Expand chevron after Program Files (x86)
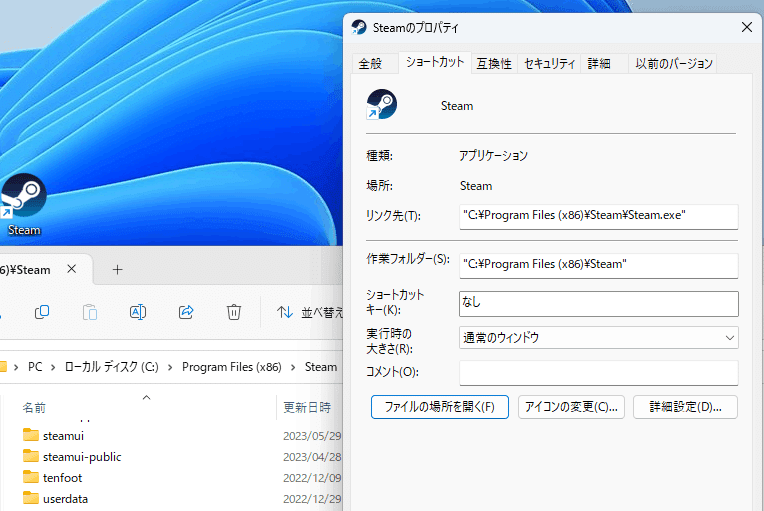This screenshot has height=511, width=764. click(293, 367)
